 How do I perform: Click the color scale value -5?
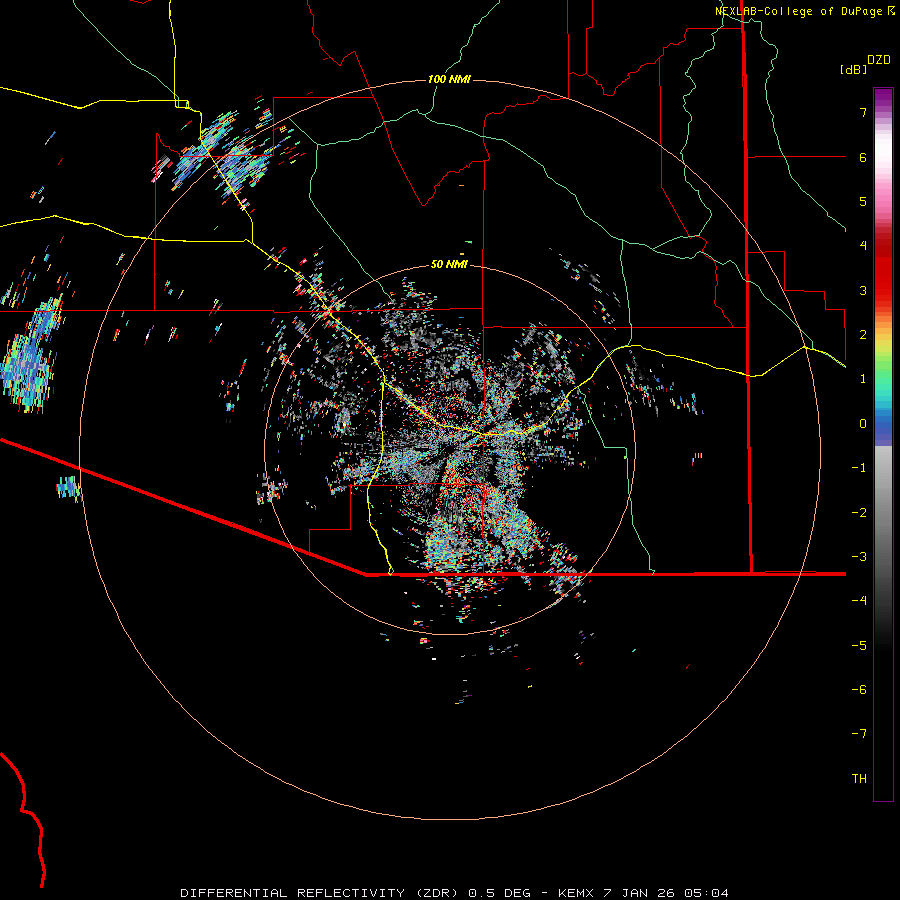coord(859,646)
